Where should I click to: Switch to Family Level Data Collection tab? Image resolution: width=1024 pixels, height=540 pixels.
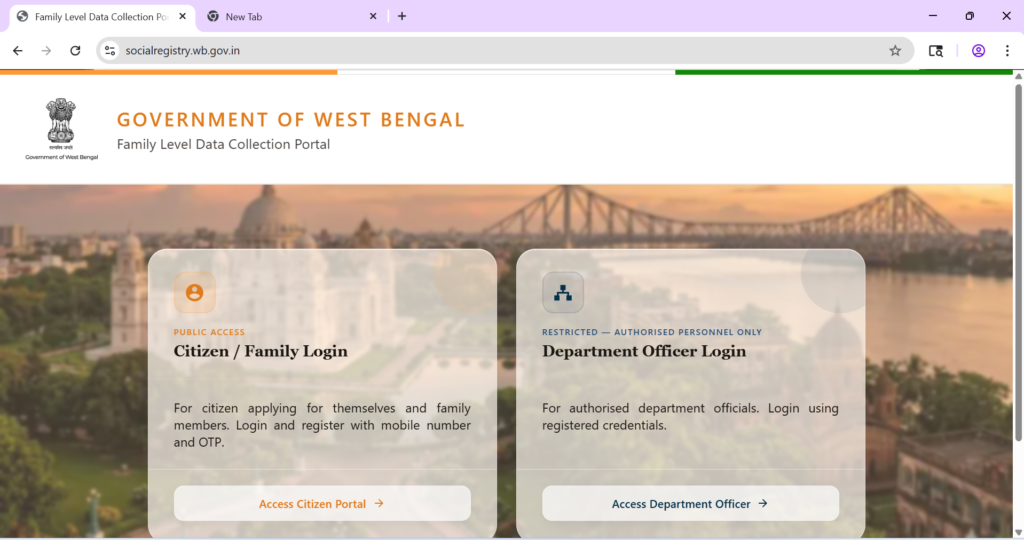click(101, 16)
